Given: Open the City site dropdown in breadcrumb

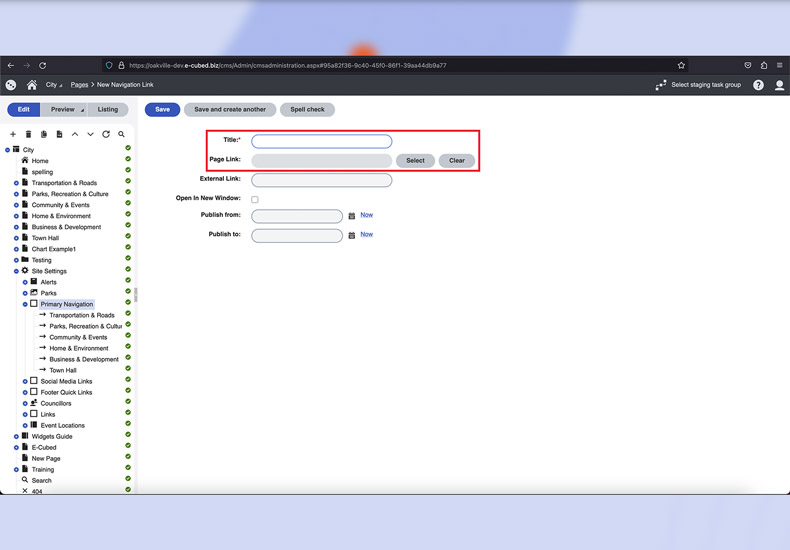Looking at the screenshot, I should point(54,85).
